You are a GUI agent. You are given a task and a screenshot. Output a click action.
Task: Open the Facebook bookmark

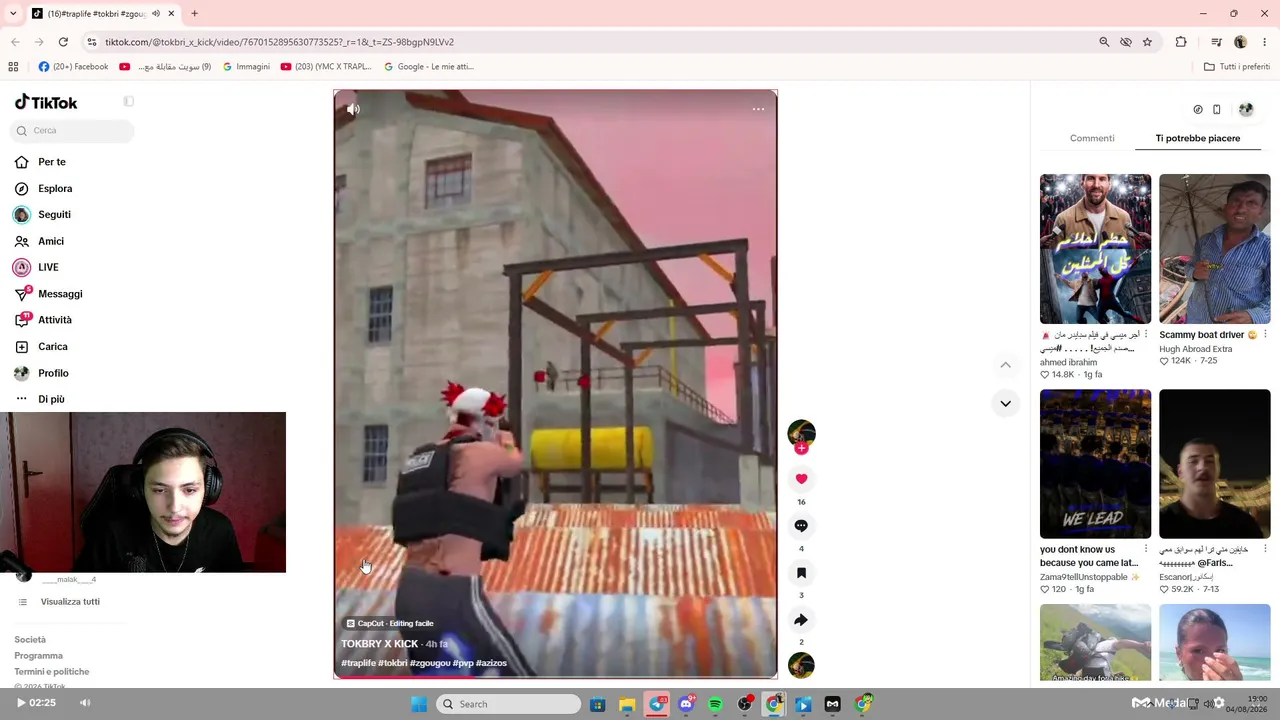click(x=73, y=67)
